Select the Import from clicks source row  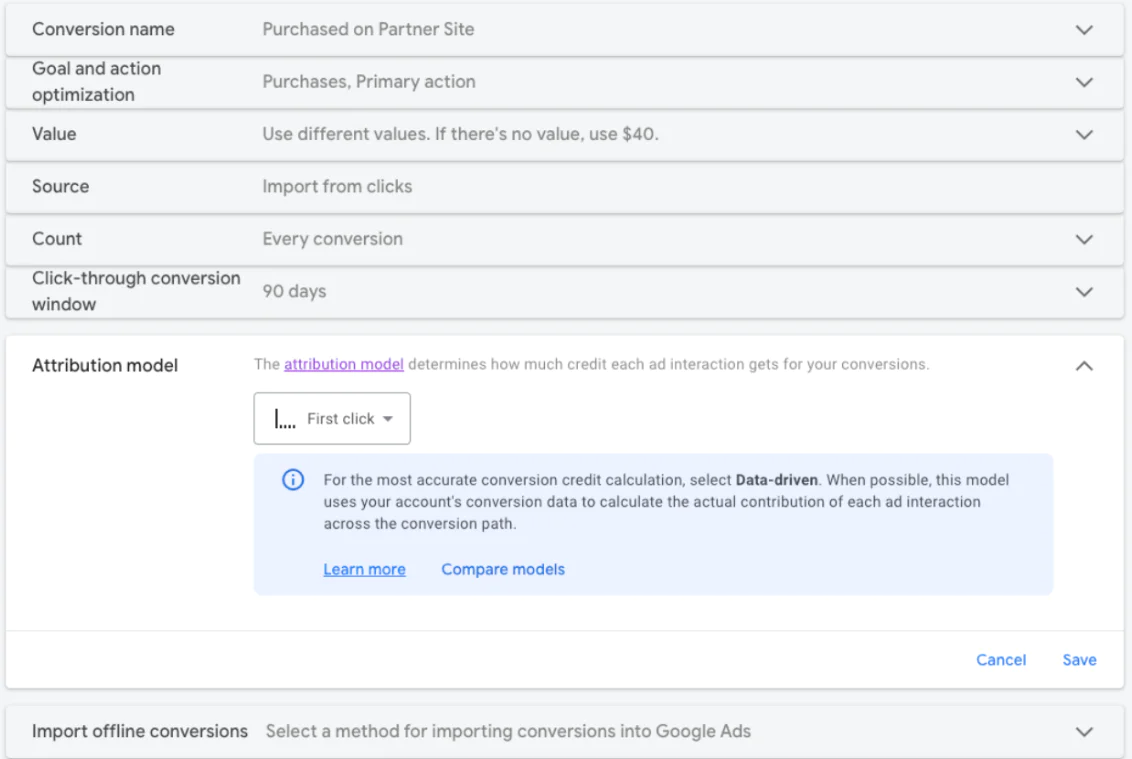coord(337,186)
